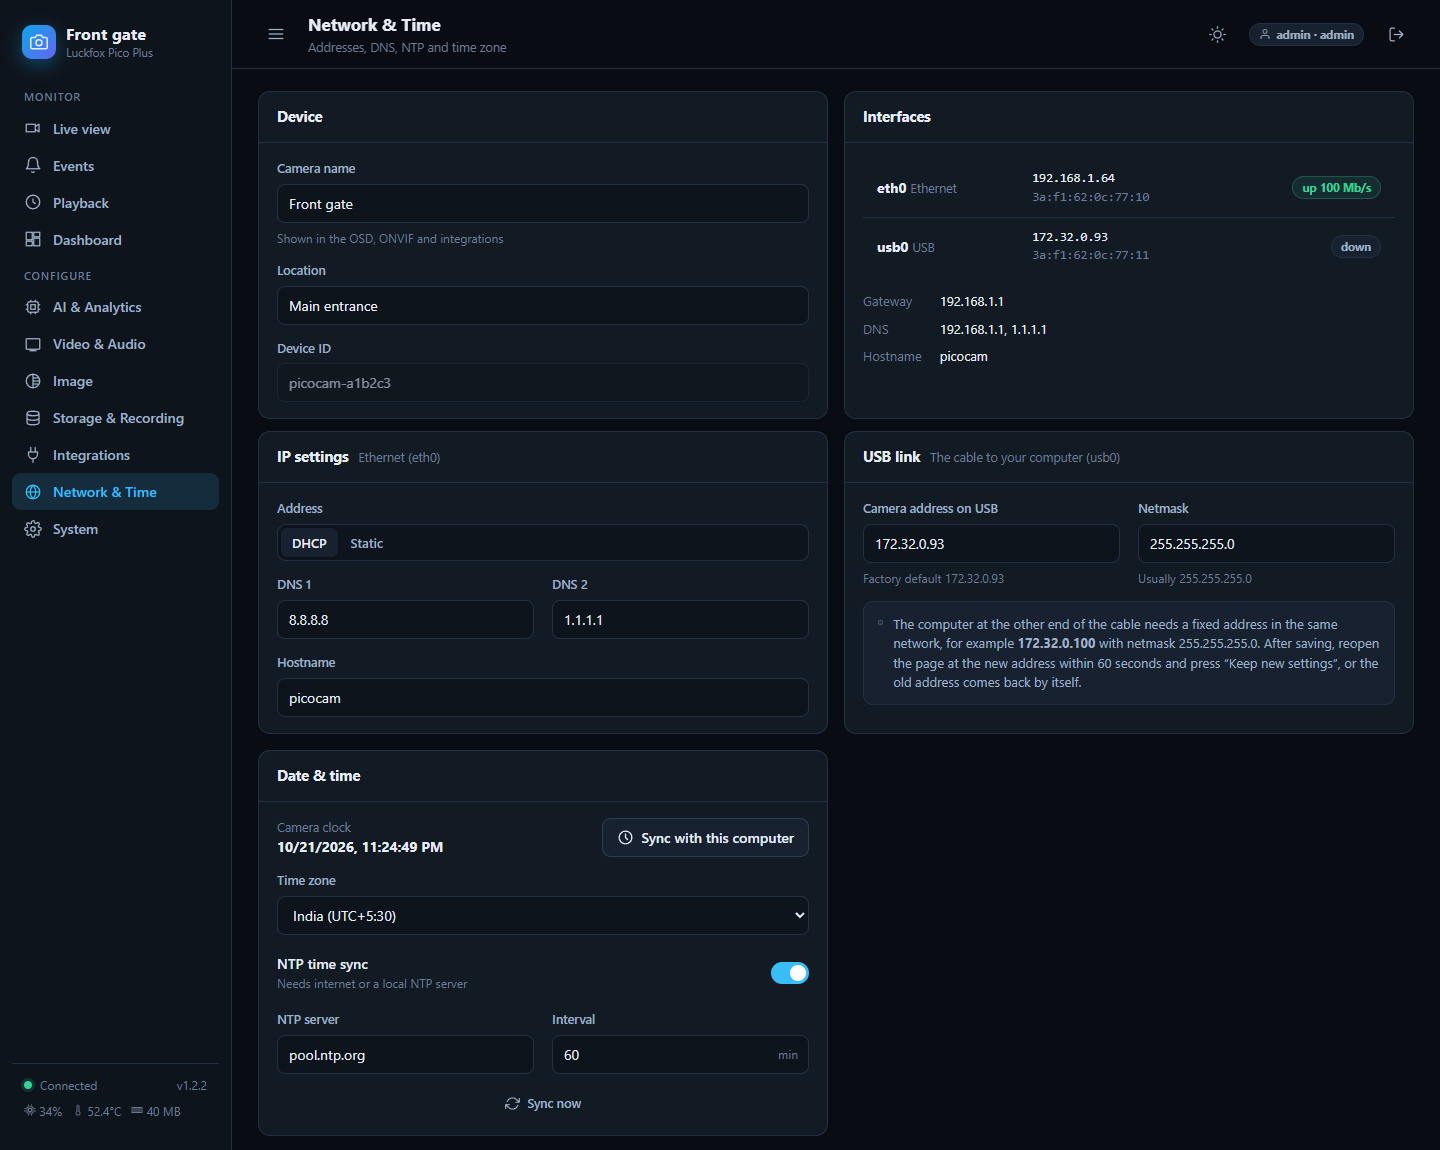Click the DNS 1 input field

click(405, 620)
